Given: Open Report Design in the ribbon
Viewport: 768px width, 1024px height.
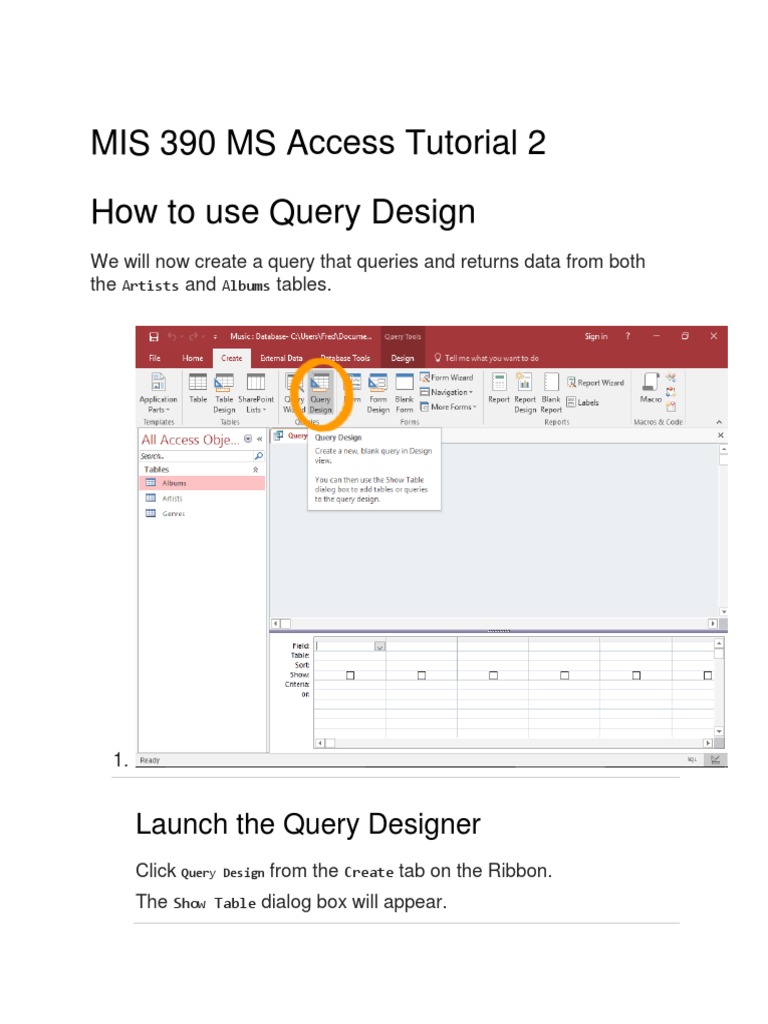Looking at the screenshot, I should click(525, 392).
